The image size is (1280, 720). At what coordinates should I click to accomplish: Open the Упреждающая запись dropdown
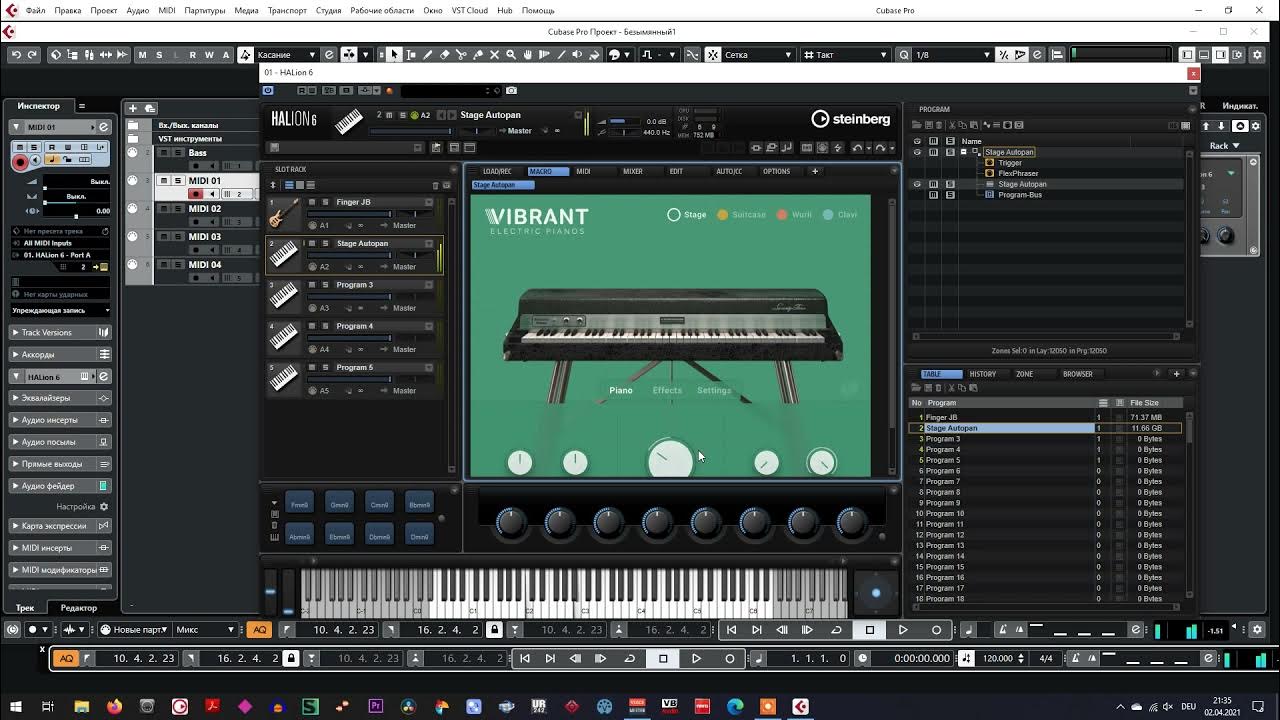click(x=60, y=310)
